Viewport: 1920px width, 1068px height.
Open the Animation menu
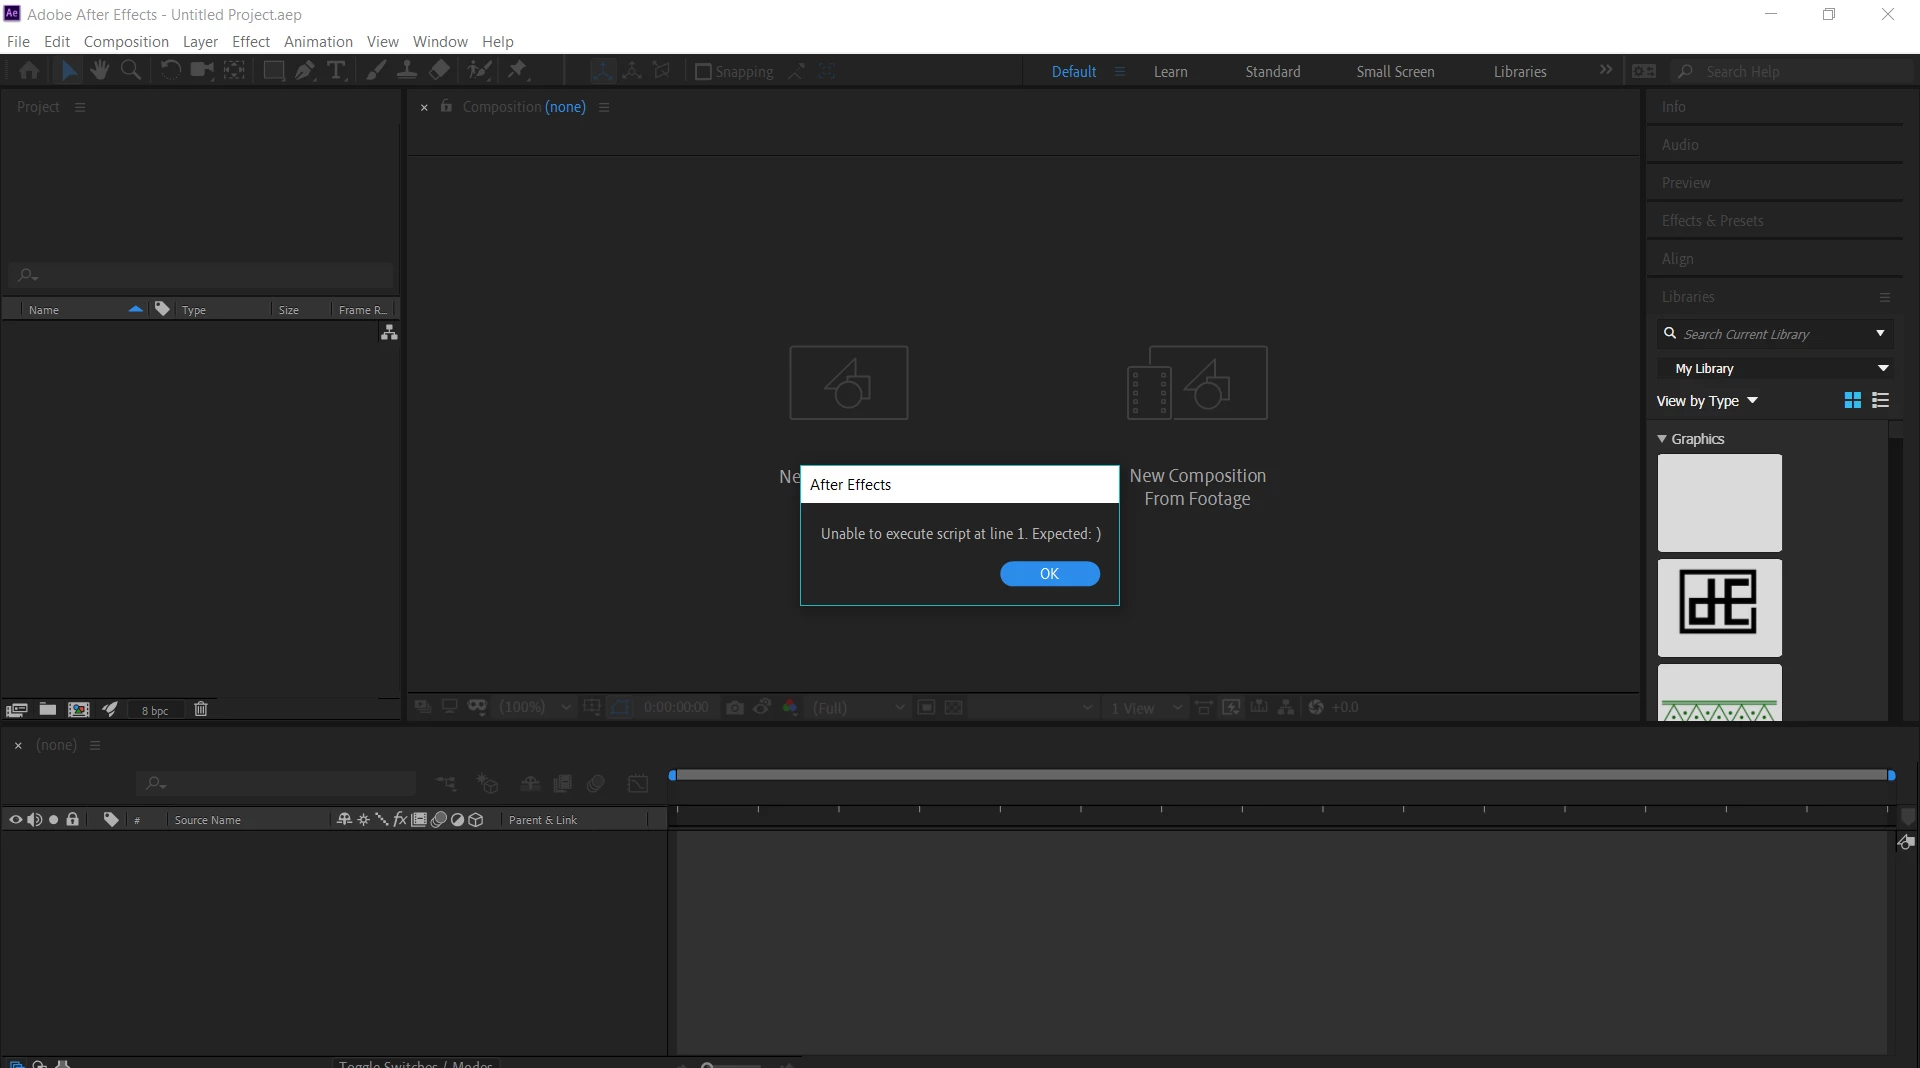click(x=318, y=41)
